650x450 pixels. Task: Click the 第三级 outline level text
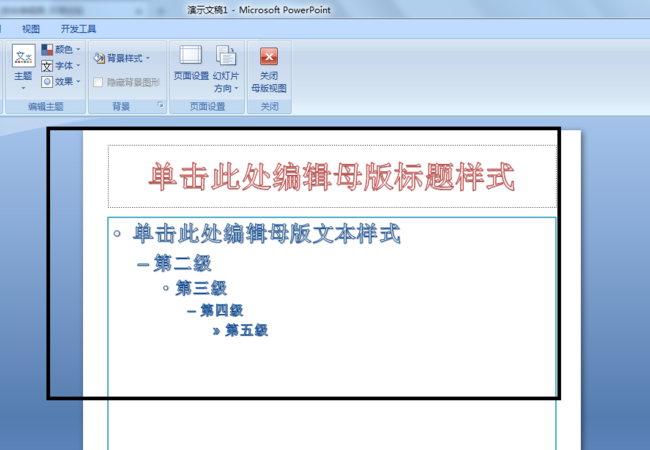[x=201, y=288]
